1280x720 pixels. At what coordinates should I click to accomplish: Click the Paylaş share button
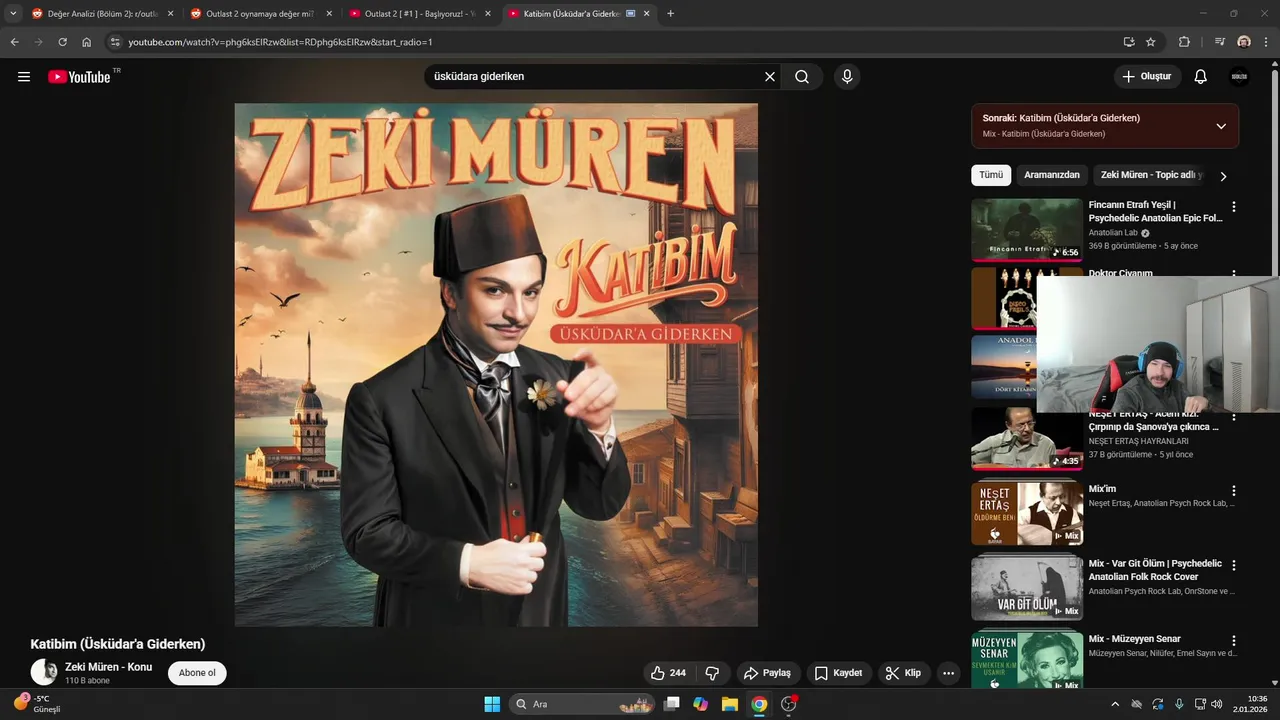point(768,673)
